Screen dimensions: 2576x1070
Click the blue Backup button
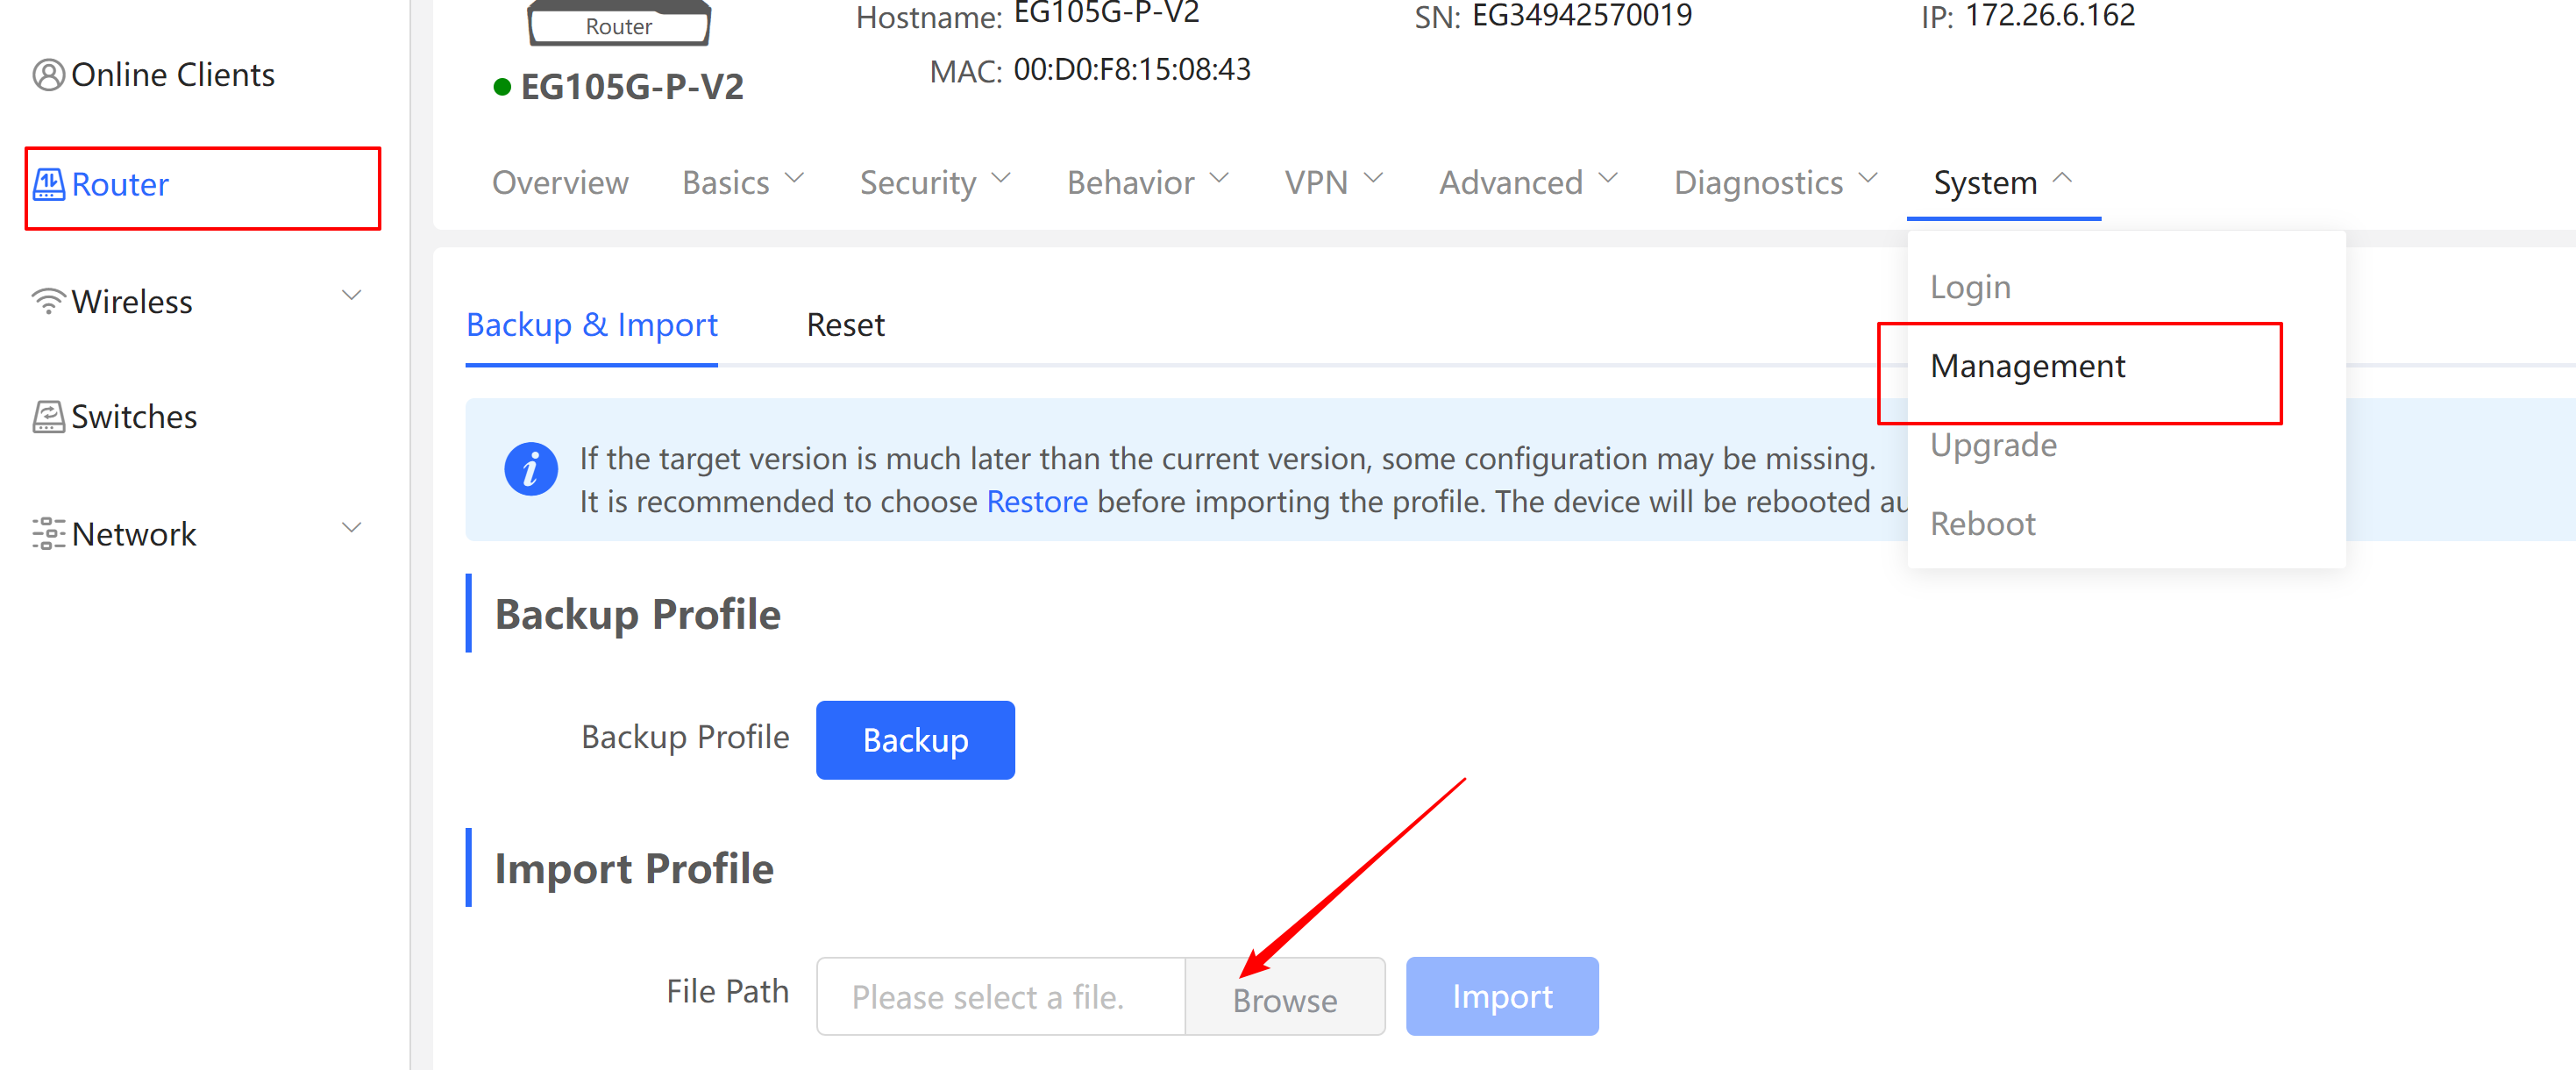point(915,740)
